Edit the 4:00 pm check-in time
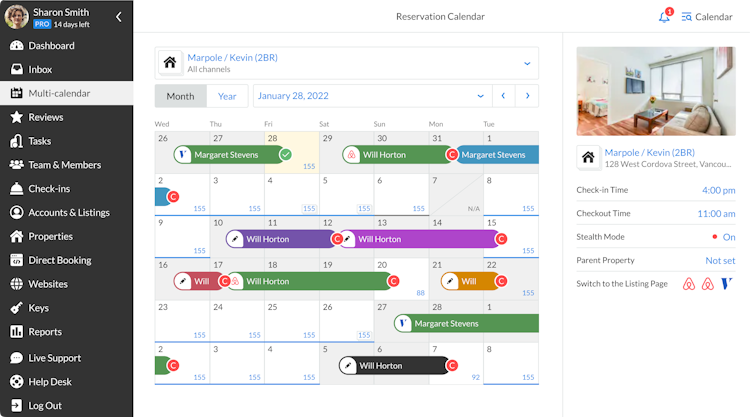The width and height of the screenshot is (750, 417). click(x=718, y=190)
